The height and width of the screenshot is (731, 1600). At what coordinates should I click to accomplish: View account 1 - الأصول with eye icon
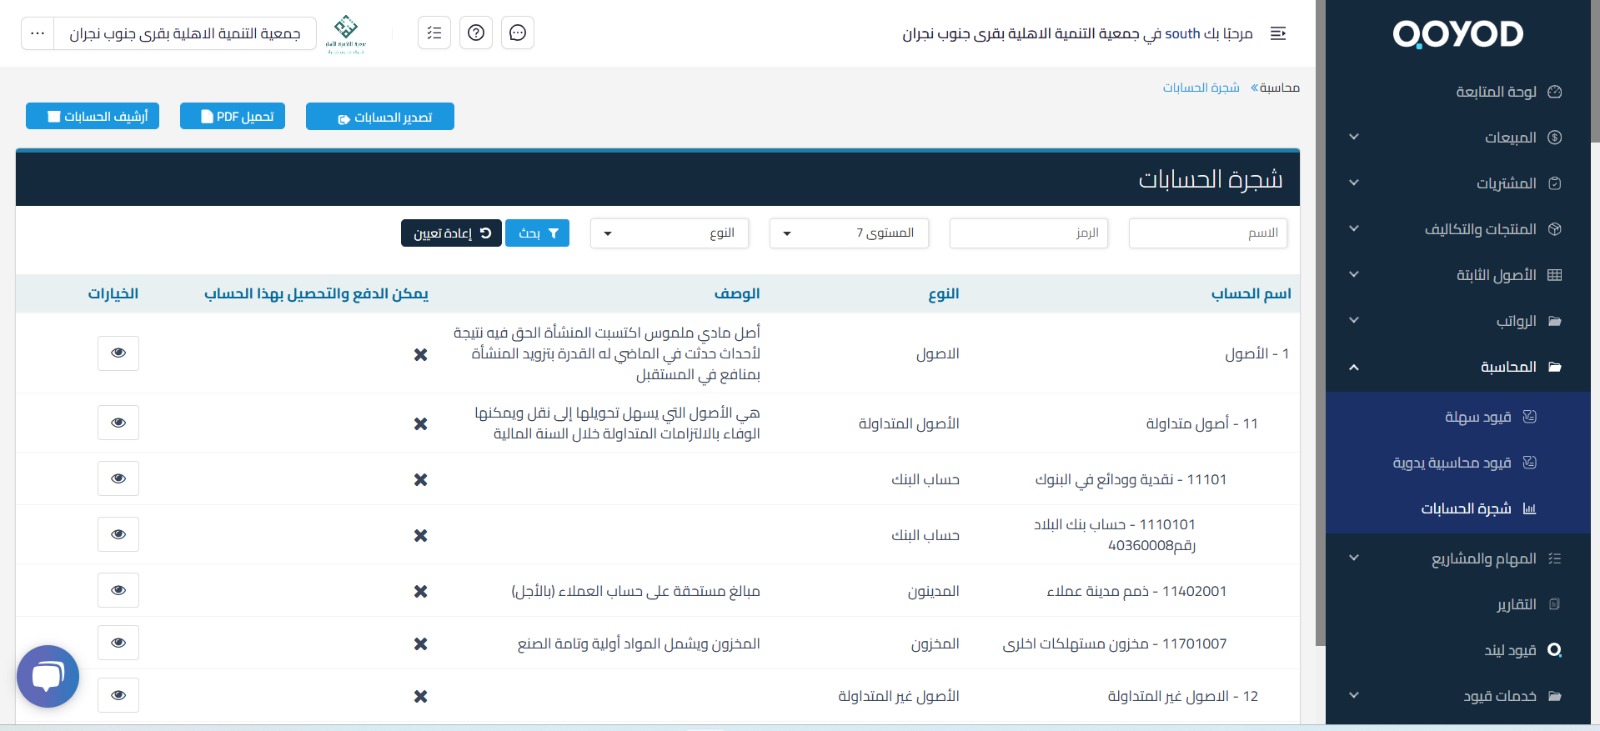coord(118,353)
